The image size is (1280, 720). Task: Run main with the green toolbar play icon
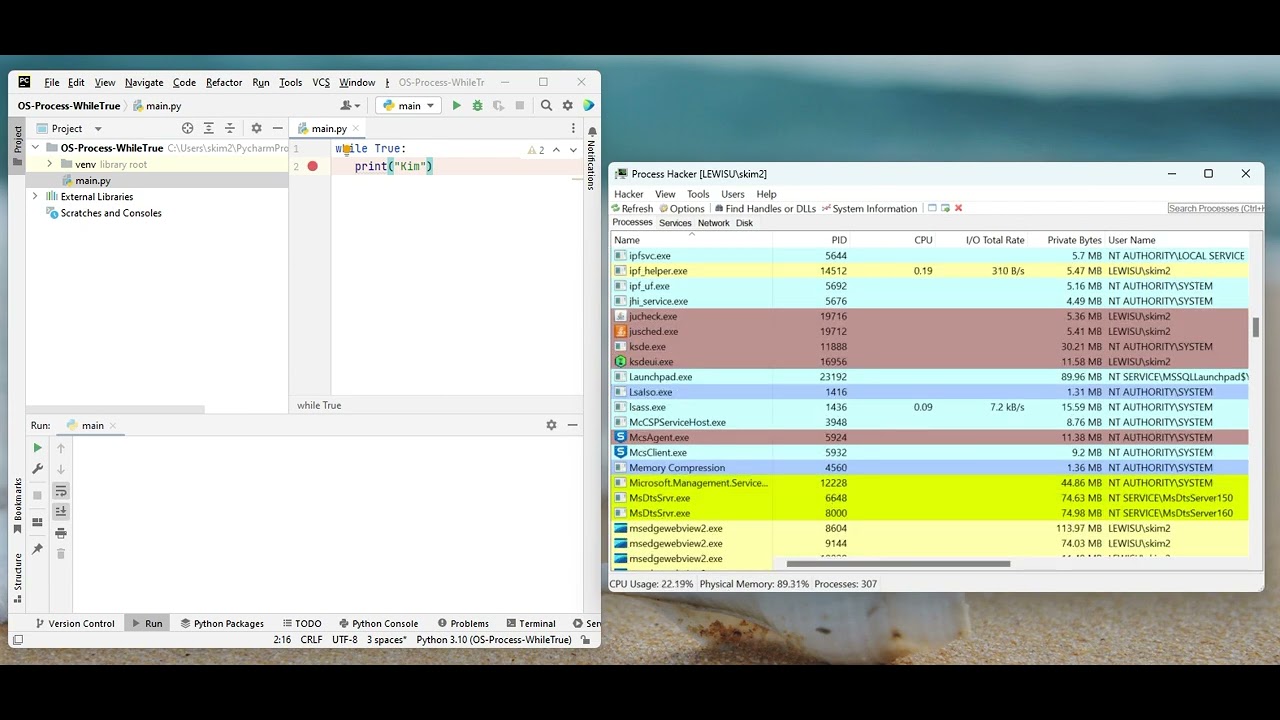(457, 105)
